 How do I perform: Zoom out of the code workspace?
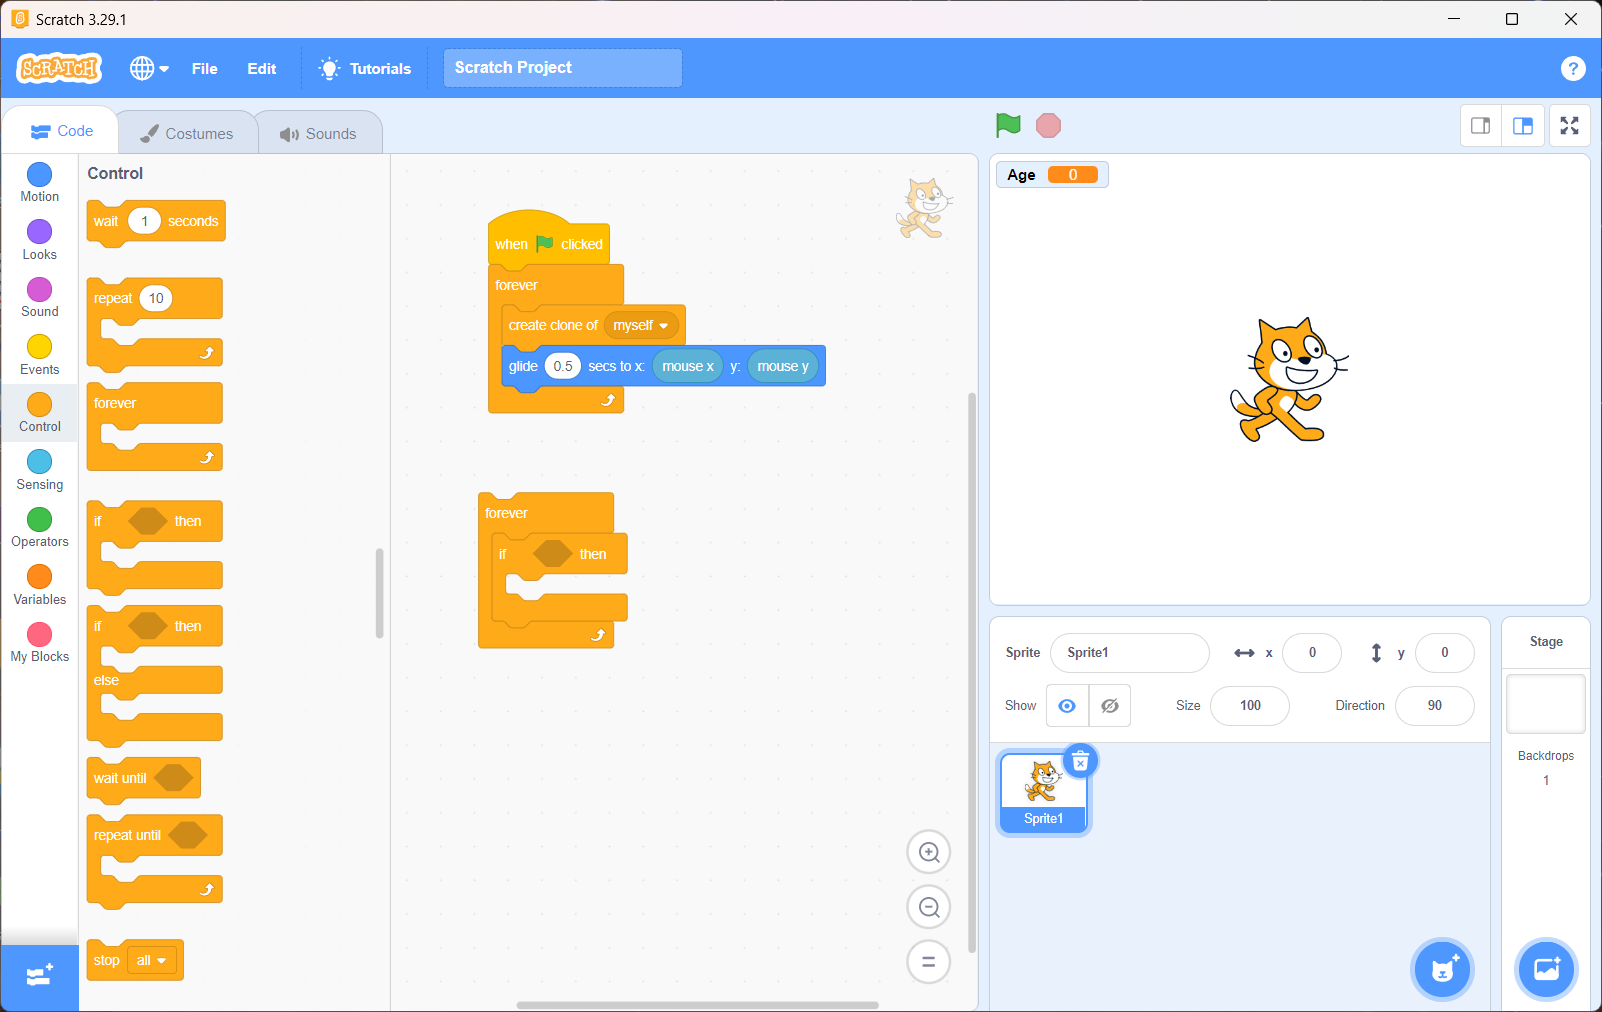coord(928,907)
